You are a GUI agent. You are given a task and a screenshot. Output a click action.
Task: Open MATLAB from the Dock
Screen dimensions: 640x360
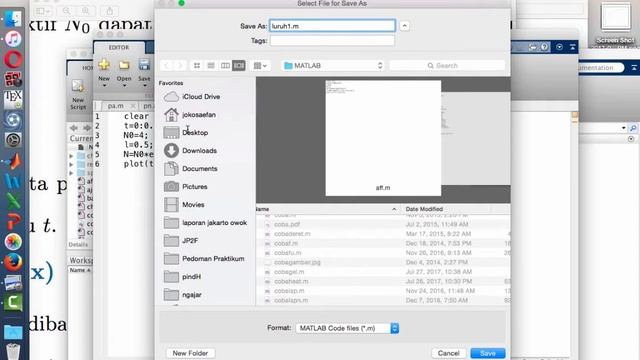point(13,161)
